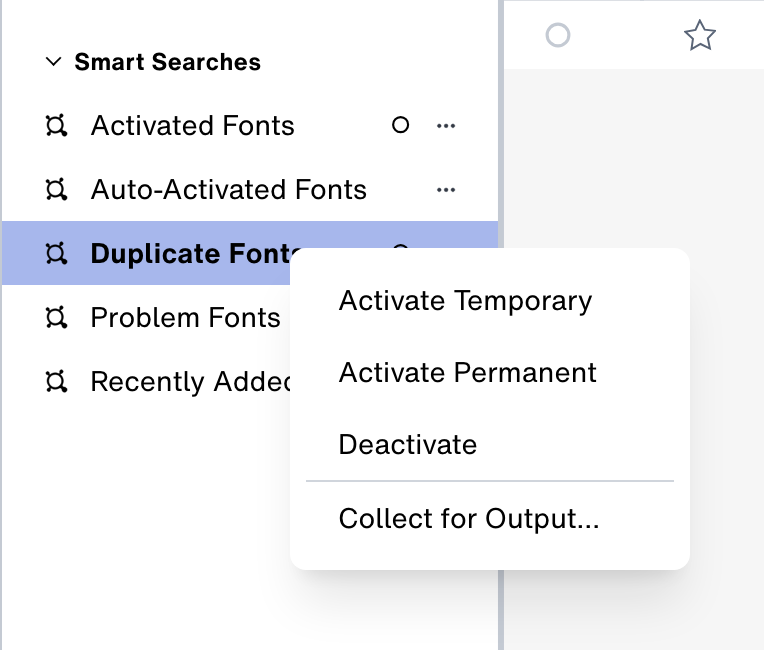Click the Problem Fonts smart search icon
This screenshot has height=650, width=764.
click(56, 318)
